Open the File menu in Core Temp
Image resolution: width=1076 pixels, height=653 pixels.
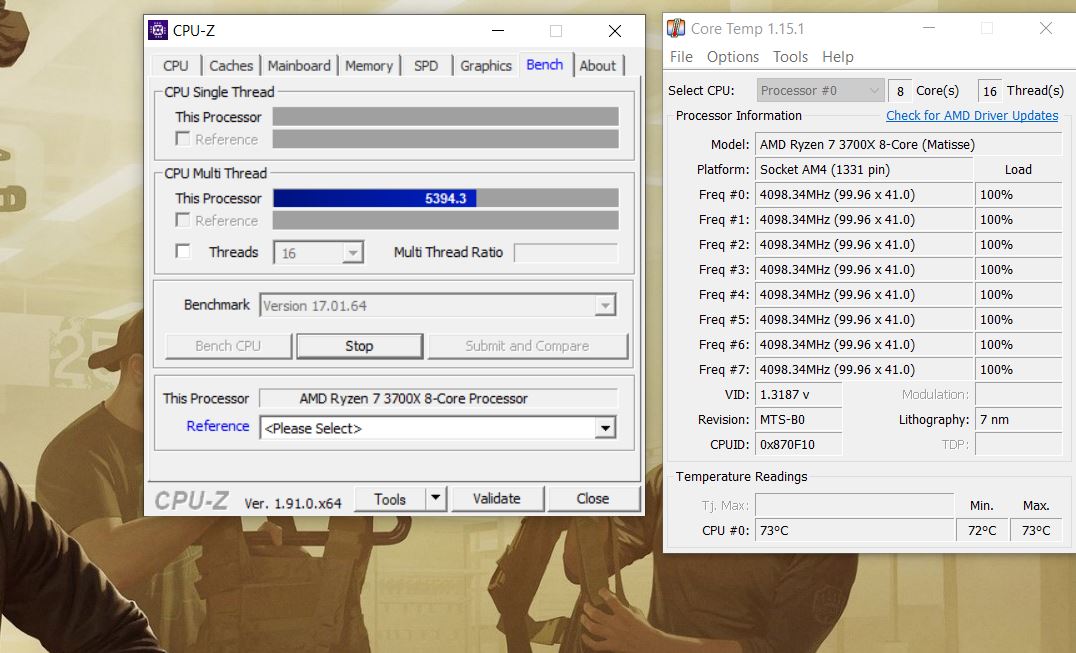(x=681, y=57)
